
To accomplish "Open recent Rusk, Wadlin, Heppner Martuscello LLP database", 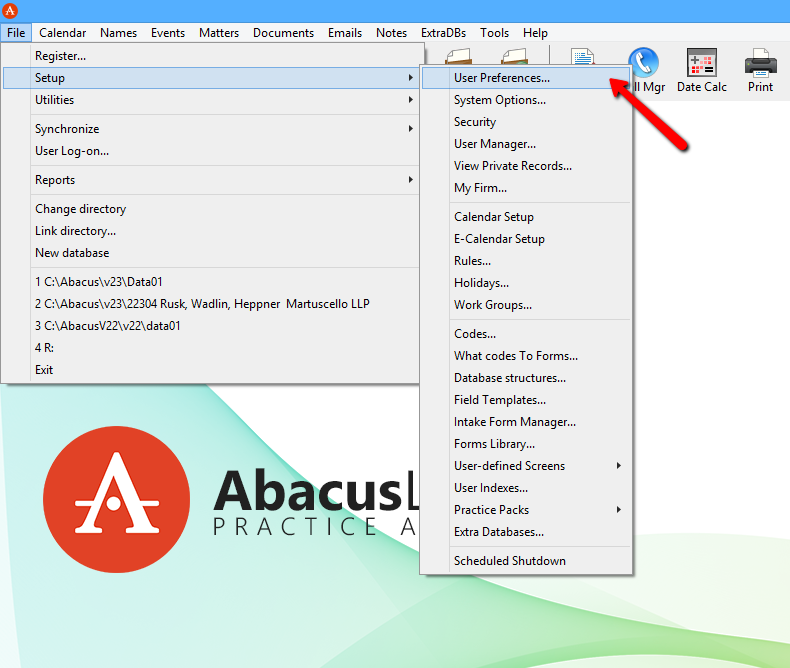I will (212, 304).
